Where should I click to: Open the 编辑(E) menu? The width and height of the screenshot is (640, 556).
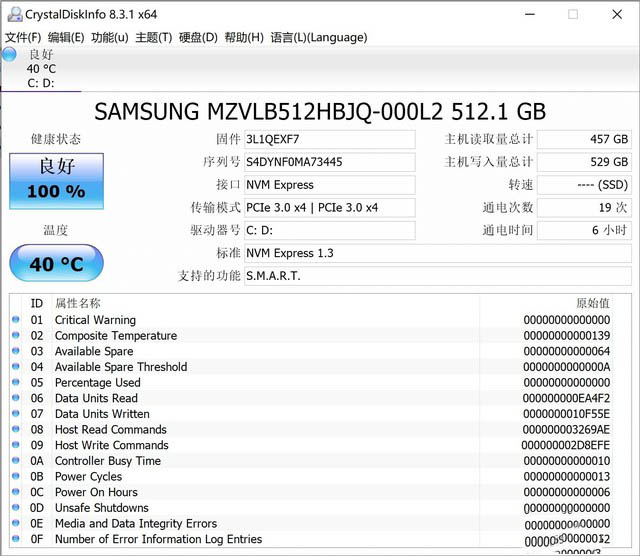pos(66,38)
